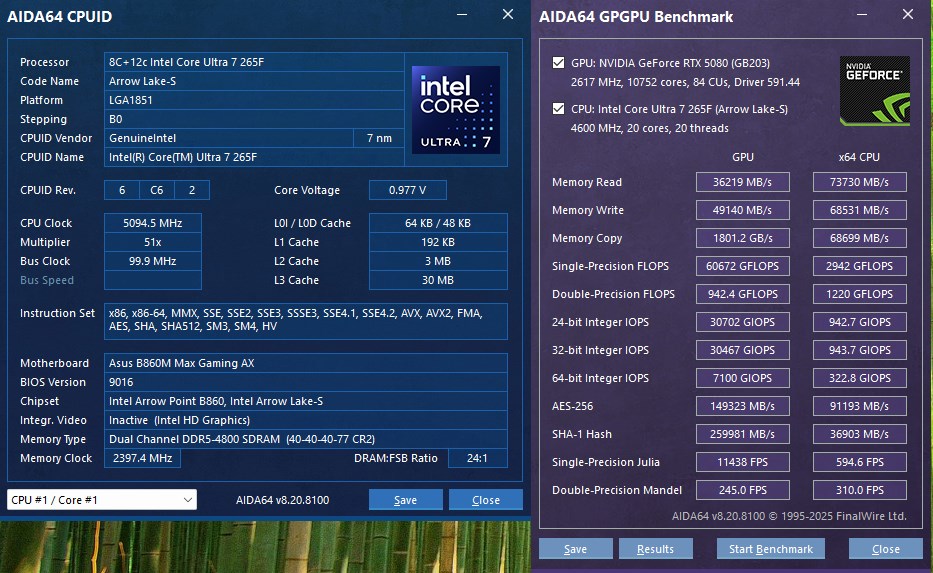
Task: Open the benchmark Results
Action: pyautogui.click(x=655, y=549)
